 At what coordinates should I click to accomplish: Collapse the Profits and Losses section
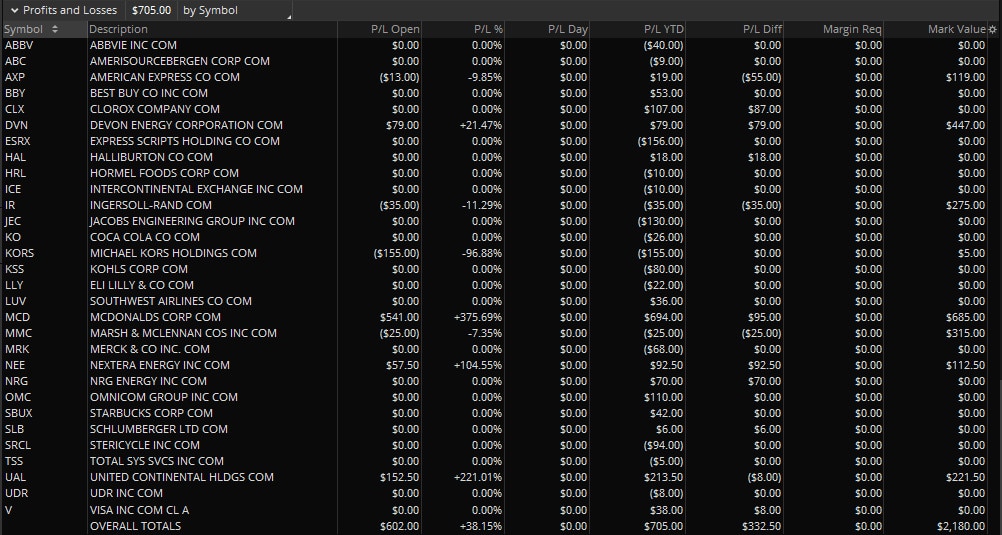(15, 10)
